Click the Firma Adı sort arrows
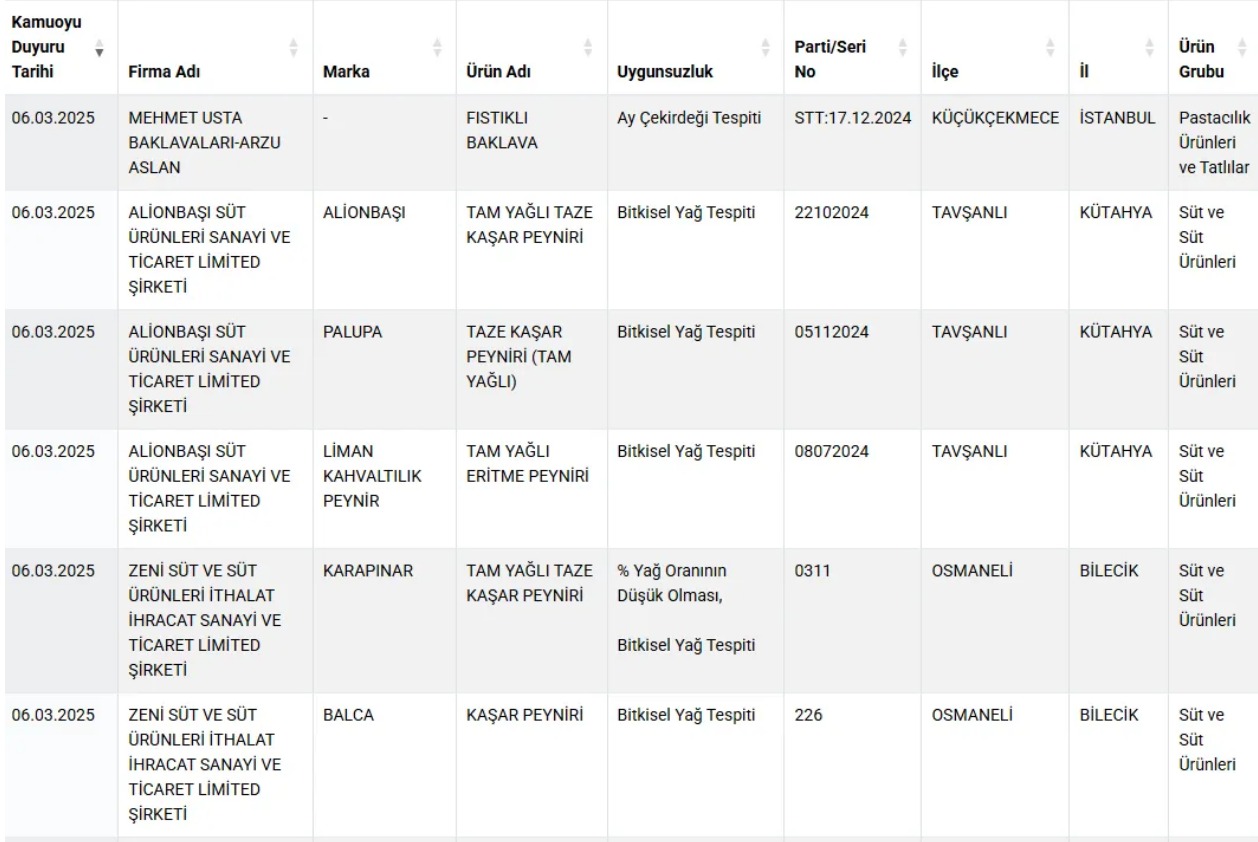Viewport: 1258px width, 842px height. tap(293, 47)
